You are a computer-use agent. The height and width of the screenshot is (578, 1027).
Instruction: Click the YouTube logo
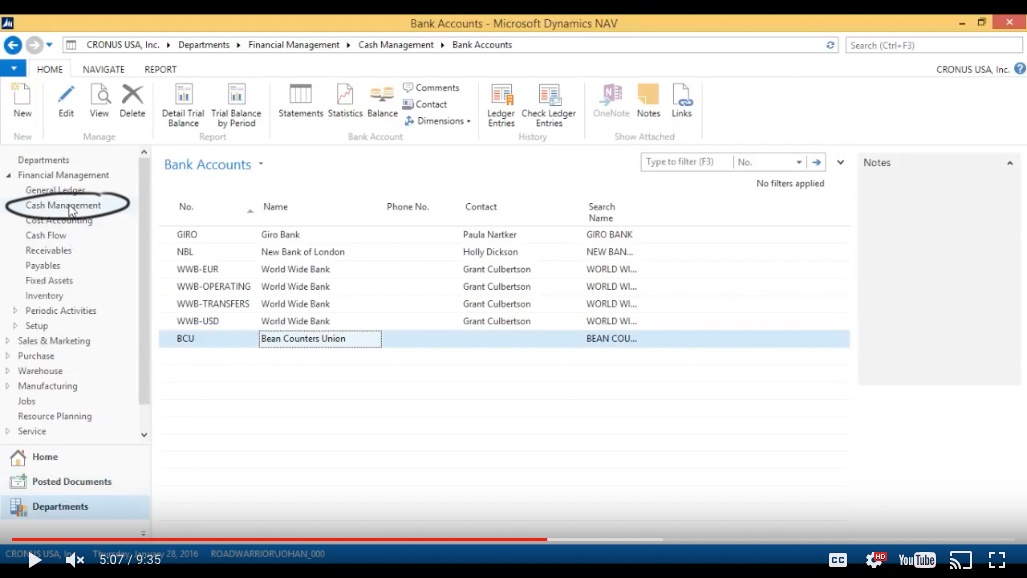917,560
